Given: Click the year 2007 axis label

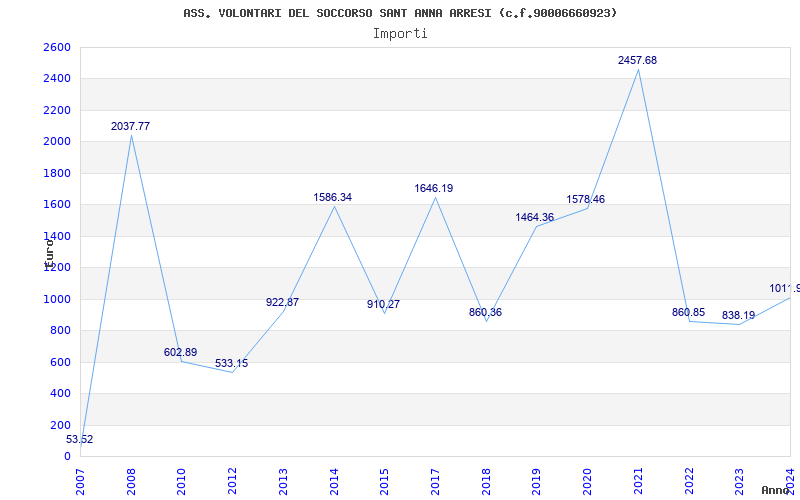Looking at the screenshot, I should pyautogui.click(x=80, y=481).
